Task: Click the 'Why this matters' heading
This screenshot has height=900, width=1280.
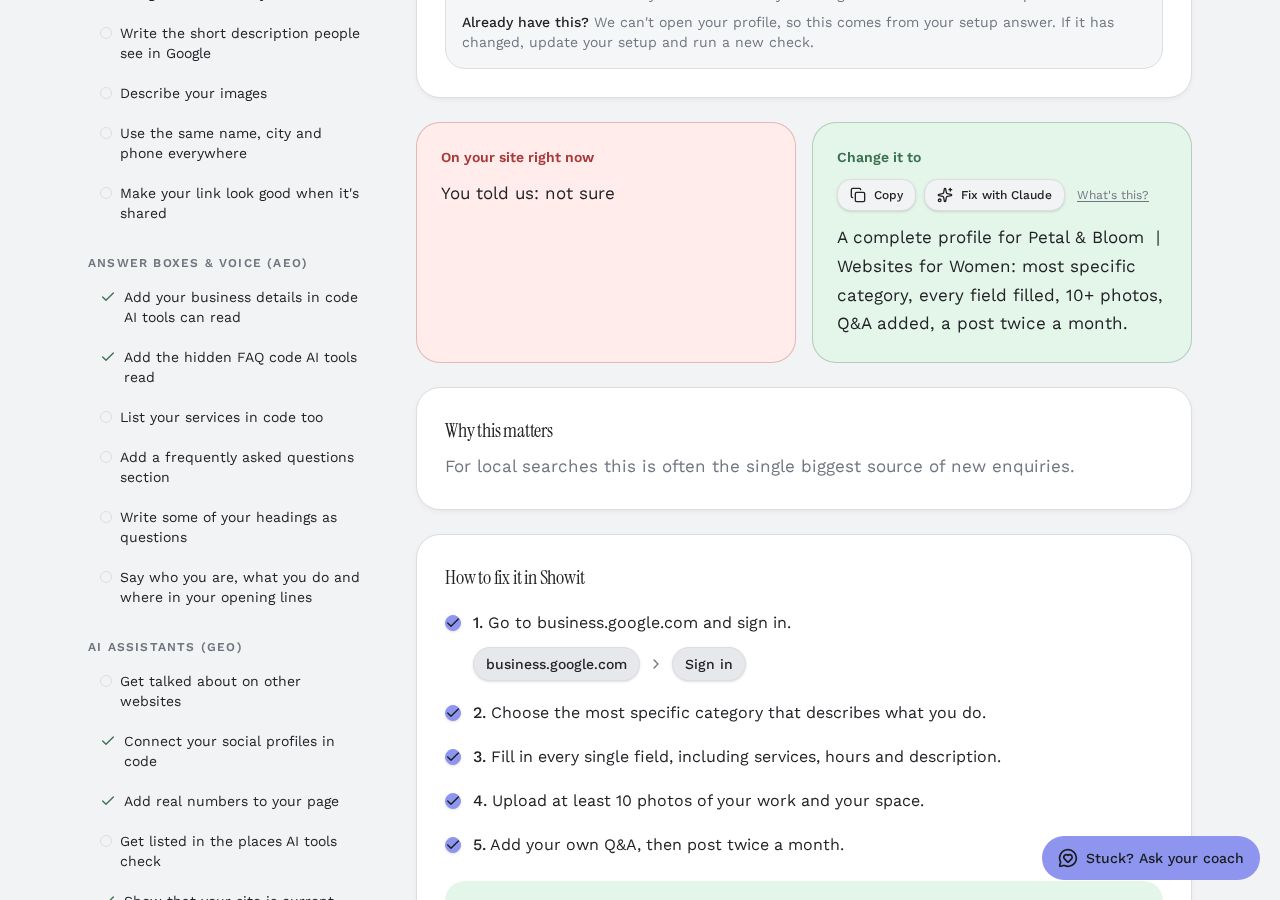Action: tap(499, 431)
